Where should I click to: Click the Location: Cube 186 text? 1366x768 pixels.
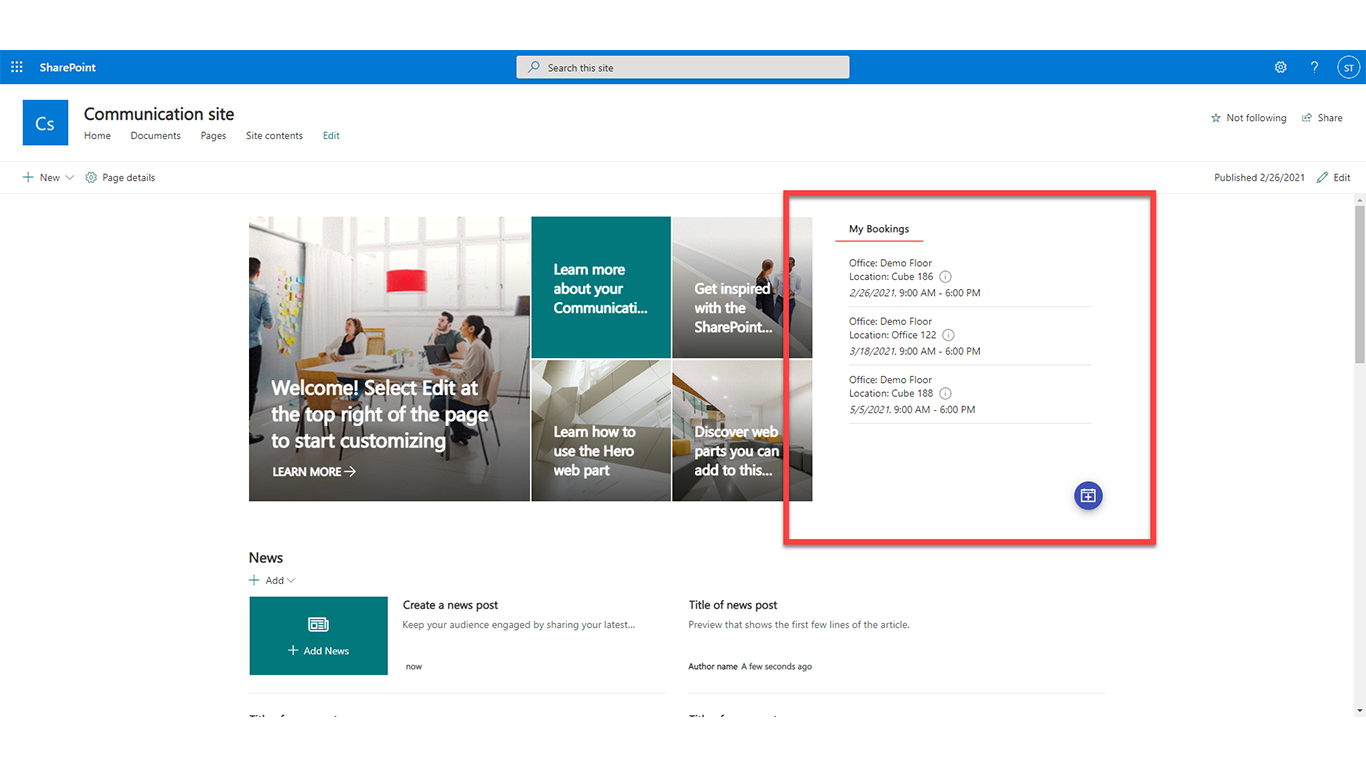pyautogui.click(x=891, y=277)
